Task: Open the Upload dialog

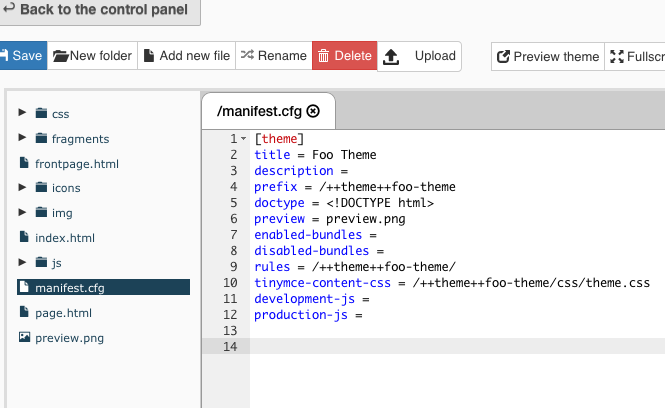Action: pos(419,56)
